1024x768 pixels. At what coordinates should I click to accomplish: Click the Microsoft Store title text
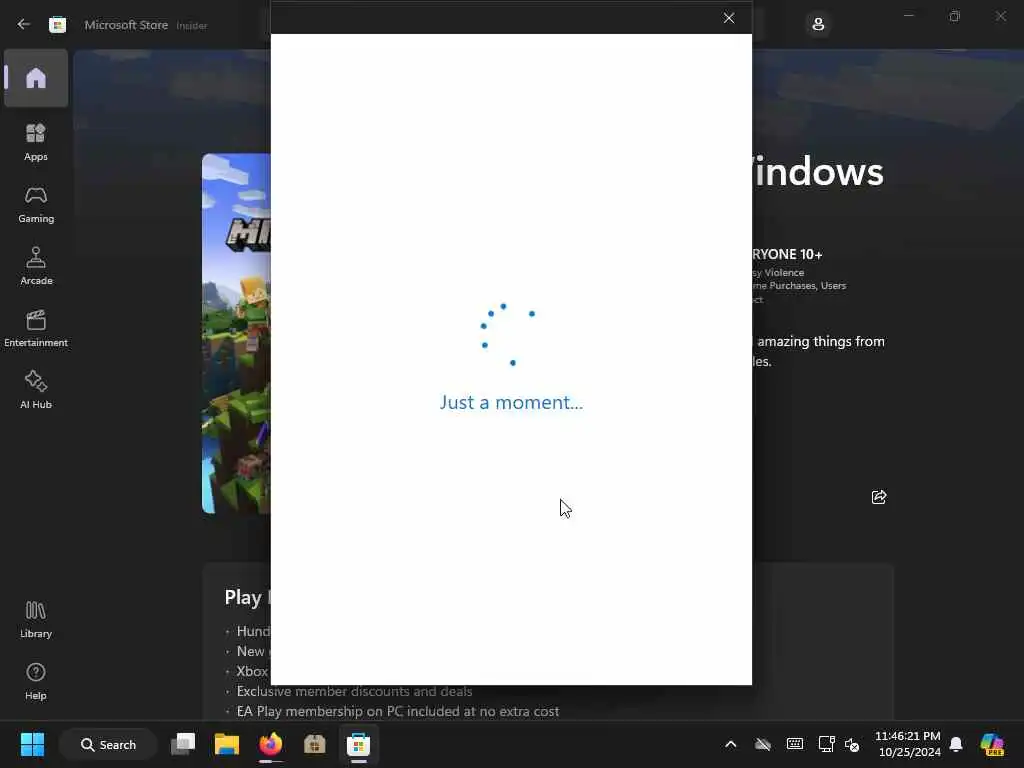click(126, 25)
